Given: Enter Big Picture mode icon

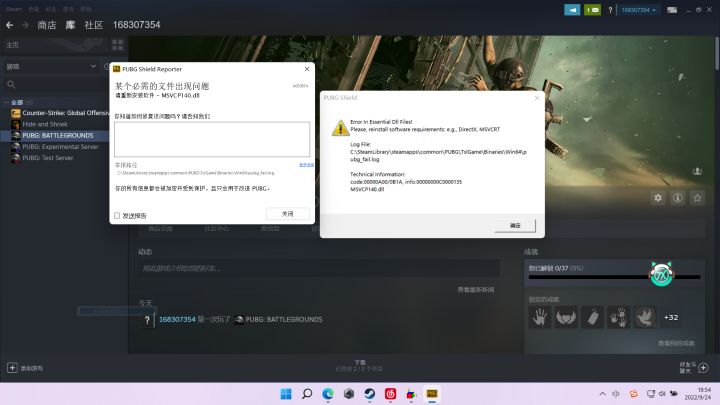Looking at the screenshot, I should point(672,10).
